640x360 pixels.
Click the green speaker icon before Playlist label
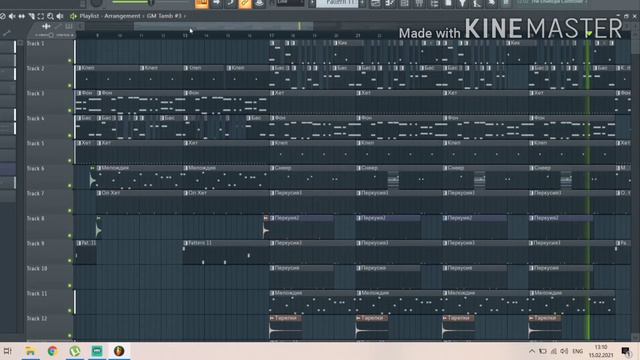73,16
